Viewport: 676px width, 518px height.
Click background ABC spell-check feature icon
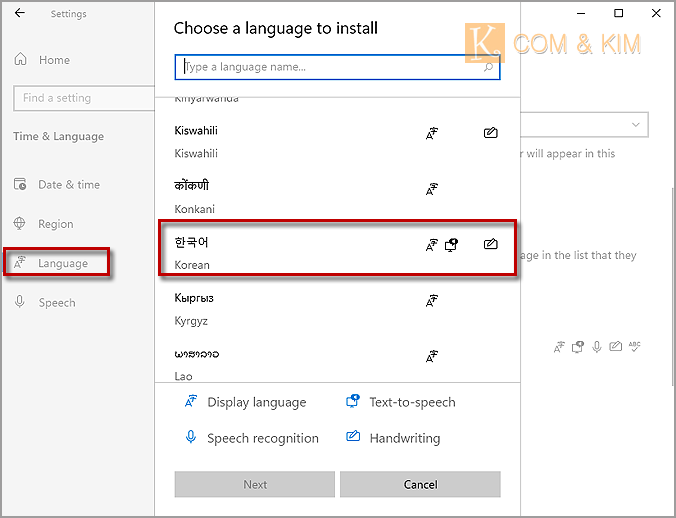pos(635,346)
